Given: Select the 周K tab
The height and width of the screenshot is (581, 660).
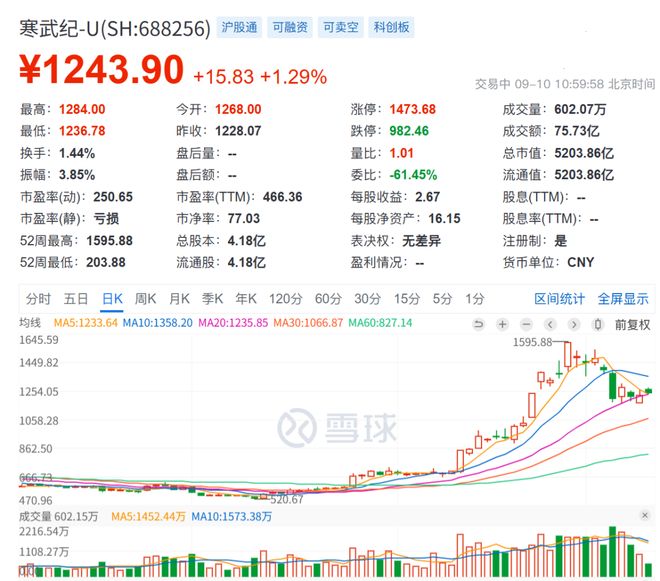Looking at the screenshot, I should [145, 299].
